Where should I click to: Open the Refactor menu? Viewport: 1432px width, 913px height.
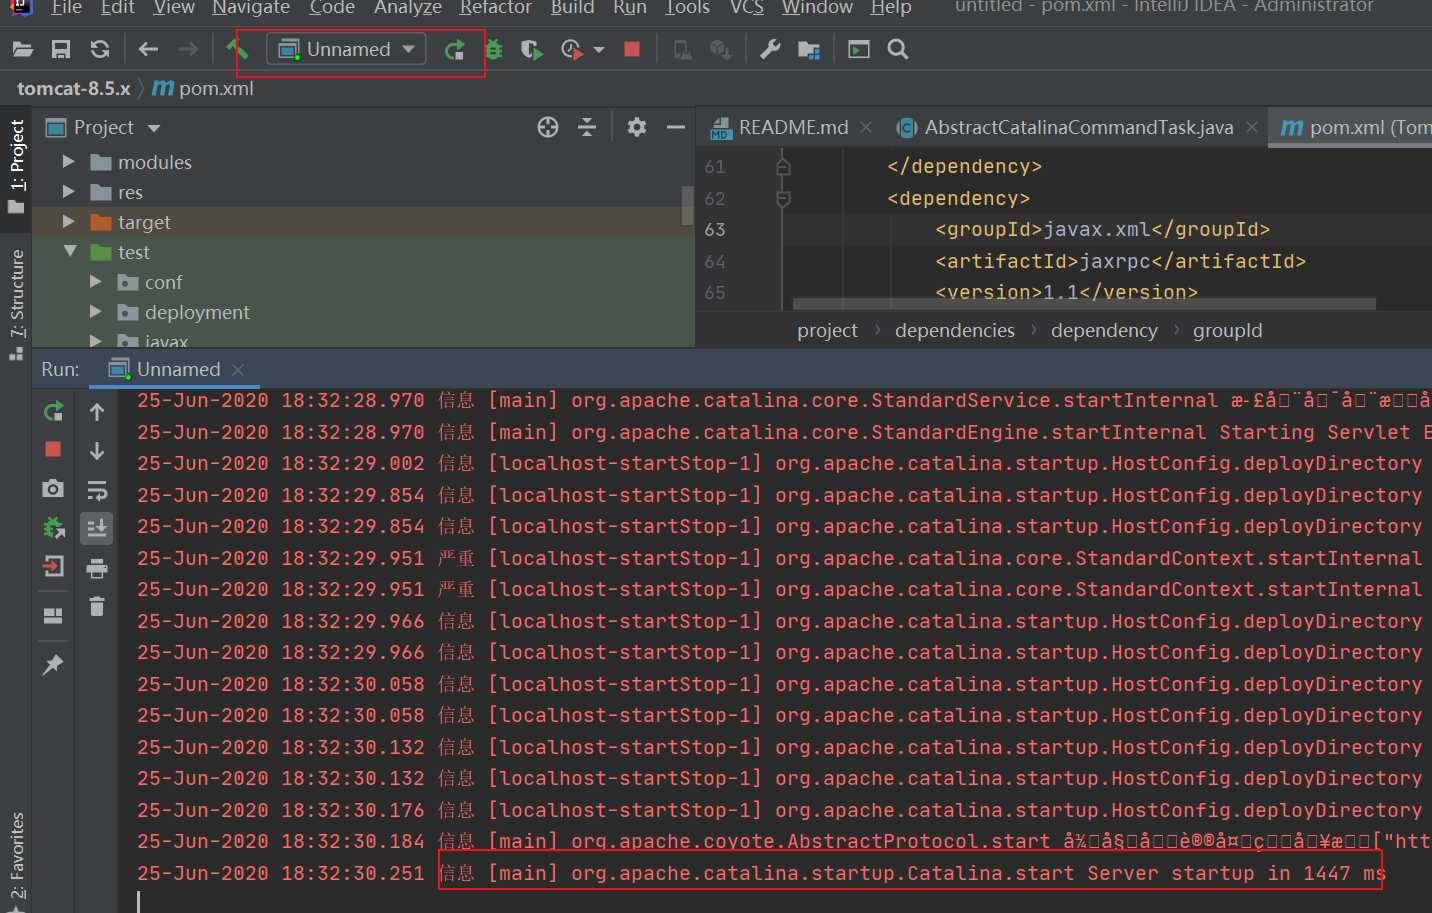point(495,7)
